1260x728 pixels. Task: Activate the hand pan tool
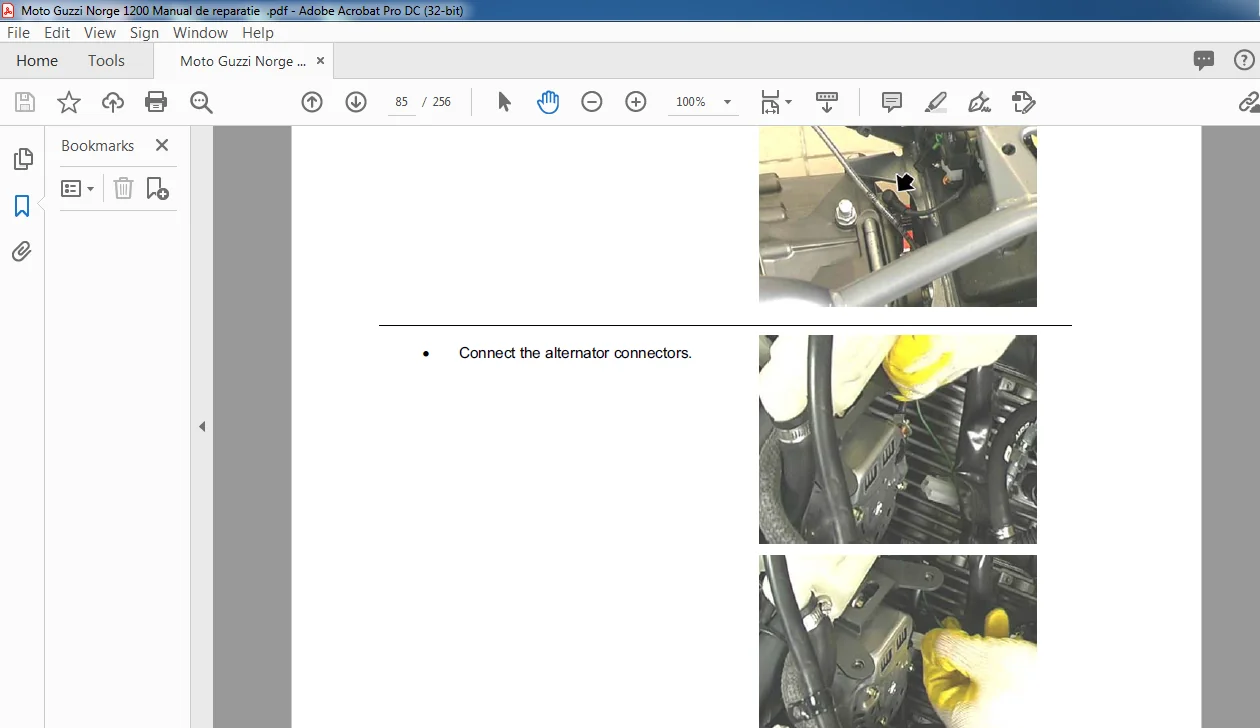coord(548,102)
